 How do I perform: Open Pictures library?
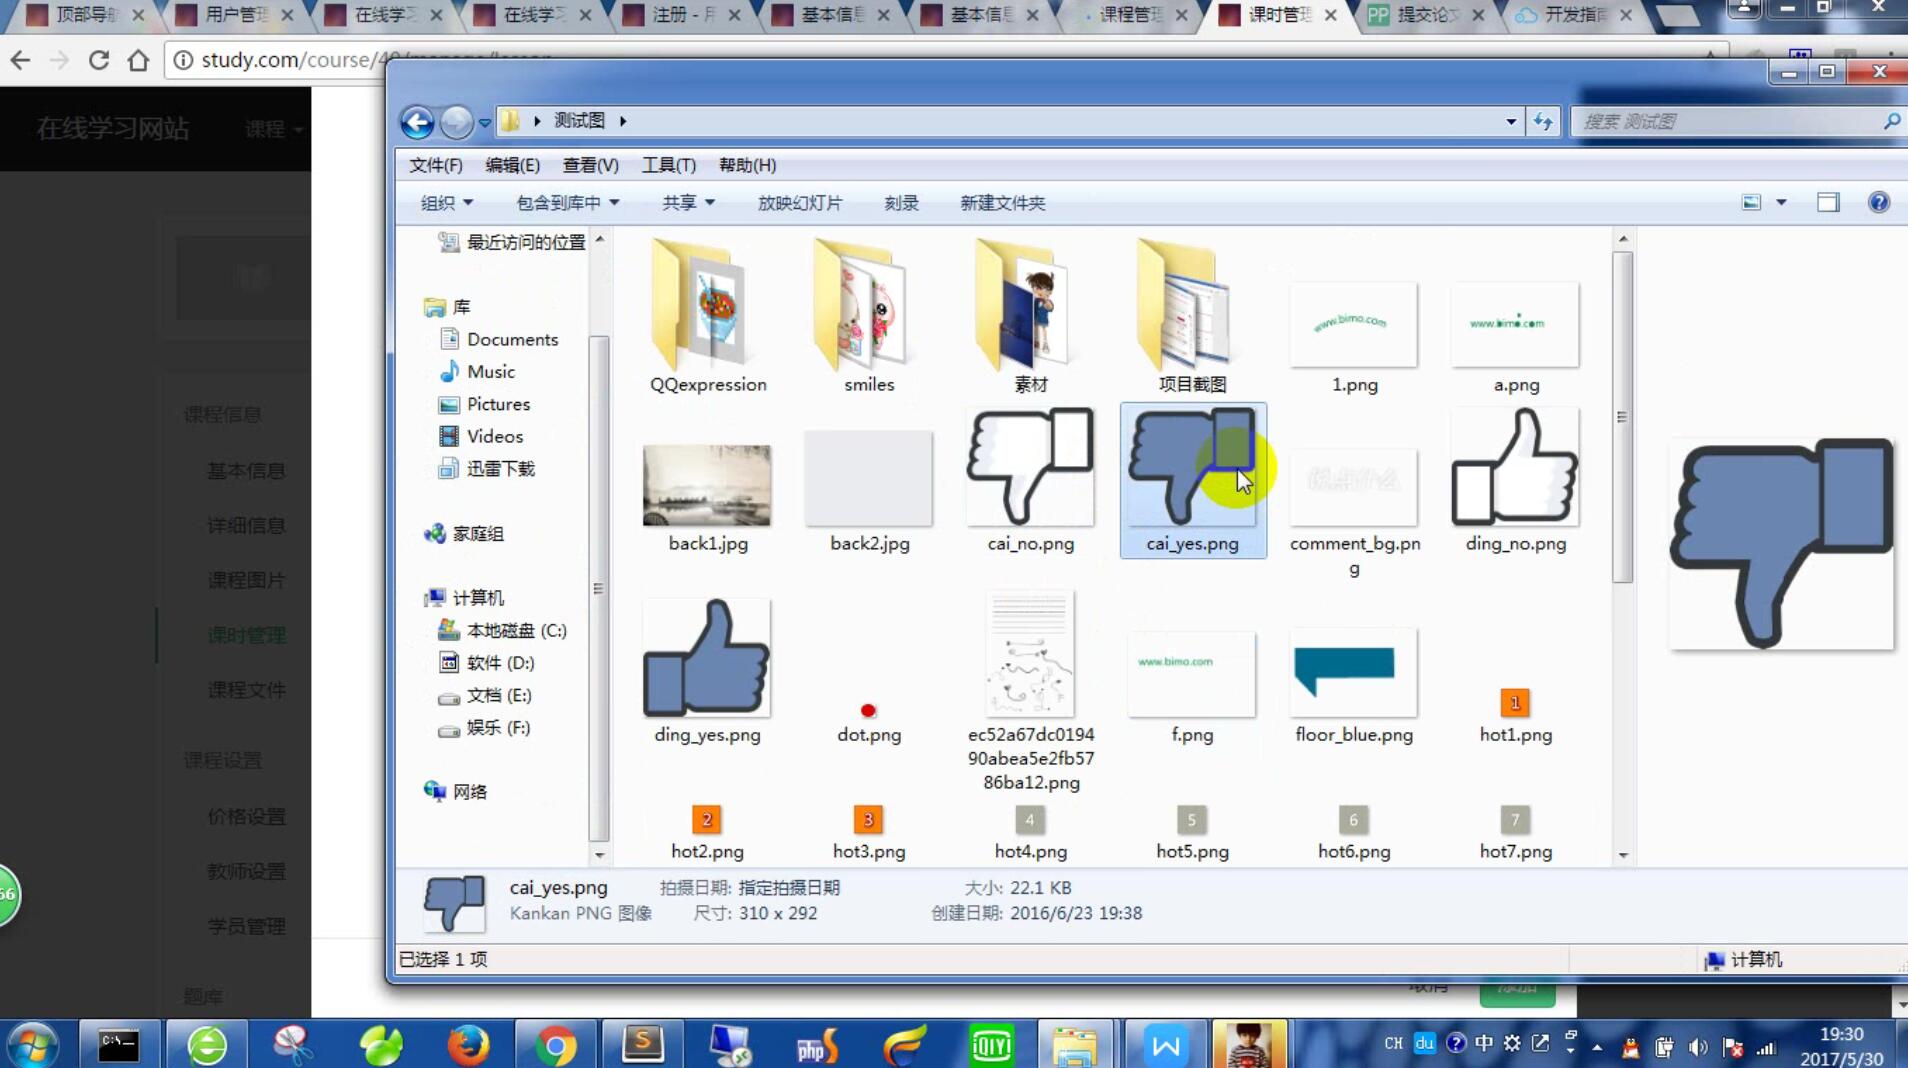pos(484,404)
